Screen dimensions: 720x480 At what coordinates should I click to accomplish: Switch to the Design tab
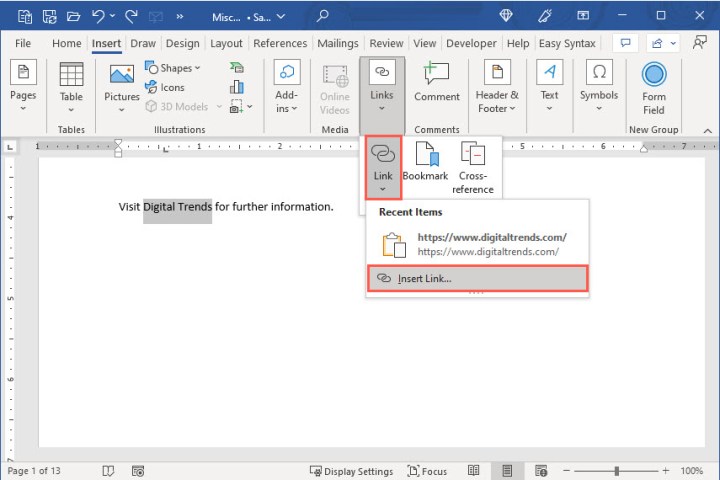[182, 44]
